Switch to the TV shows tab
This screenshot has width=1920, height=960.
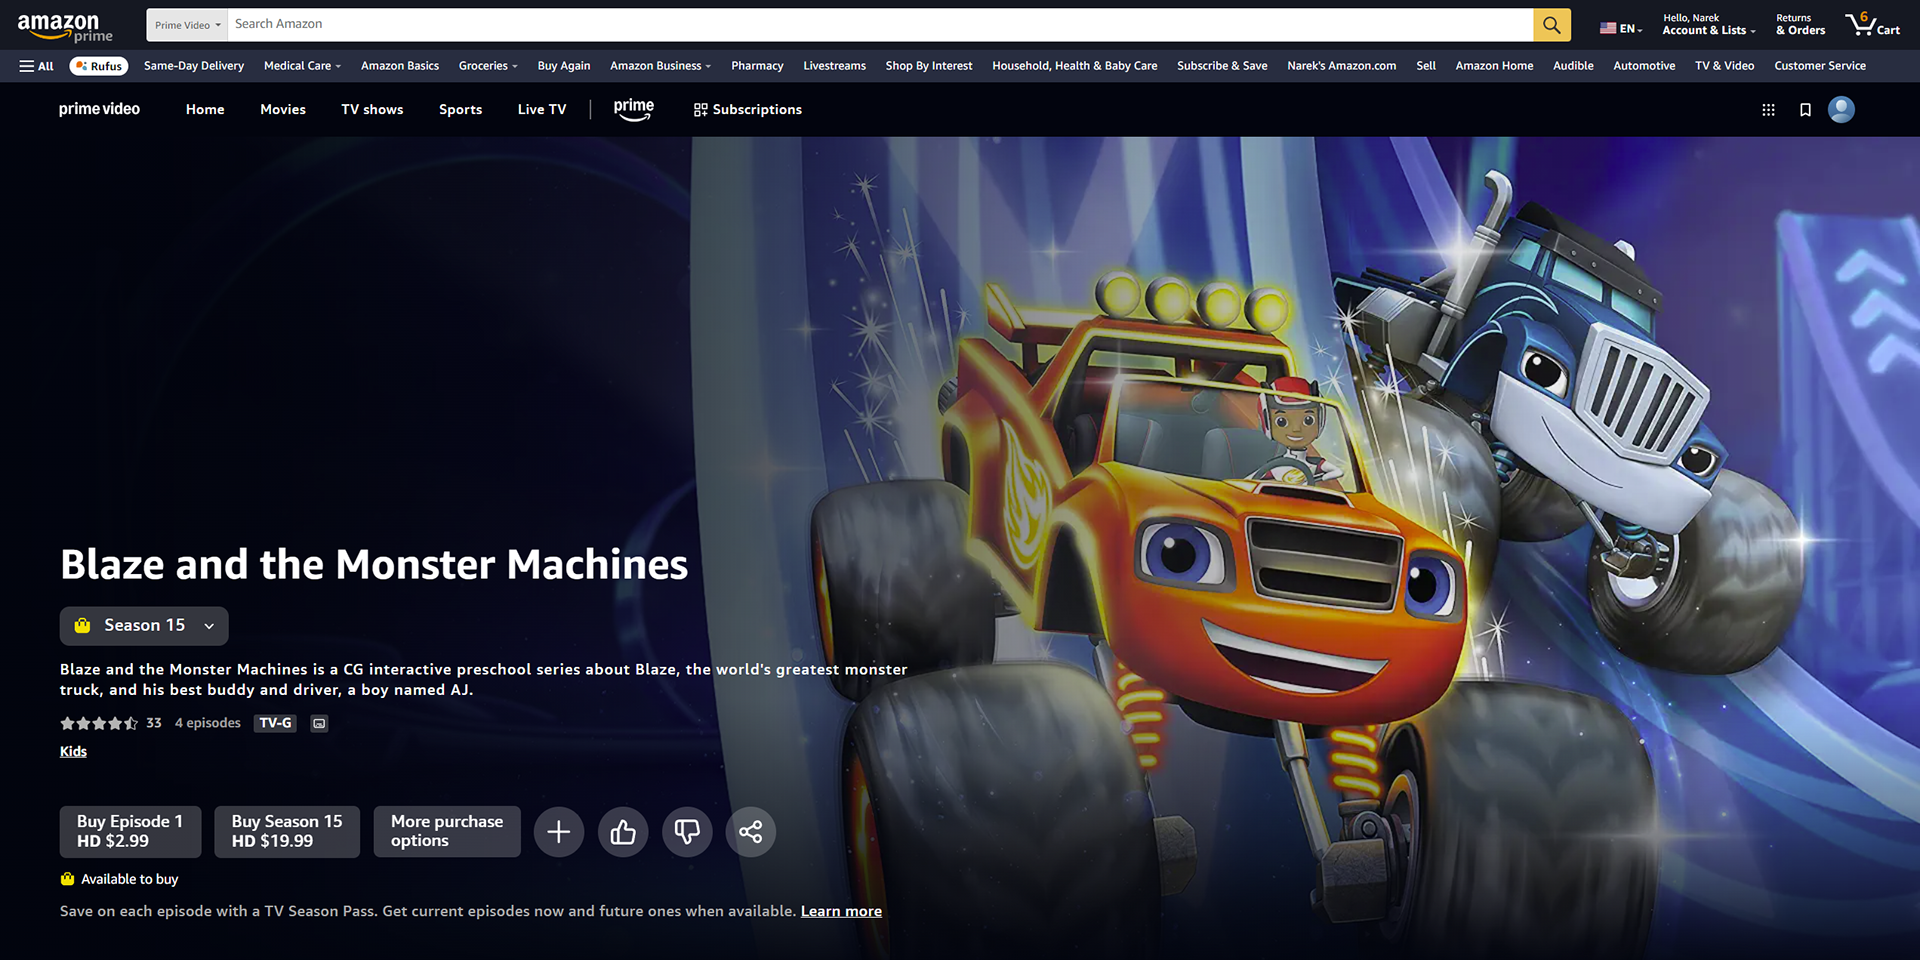[x=372, y=110]
